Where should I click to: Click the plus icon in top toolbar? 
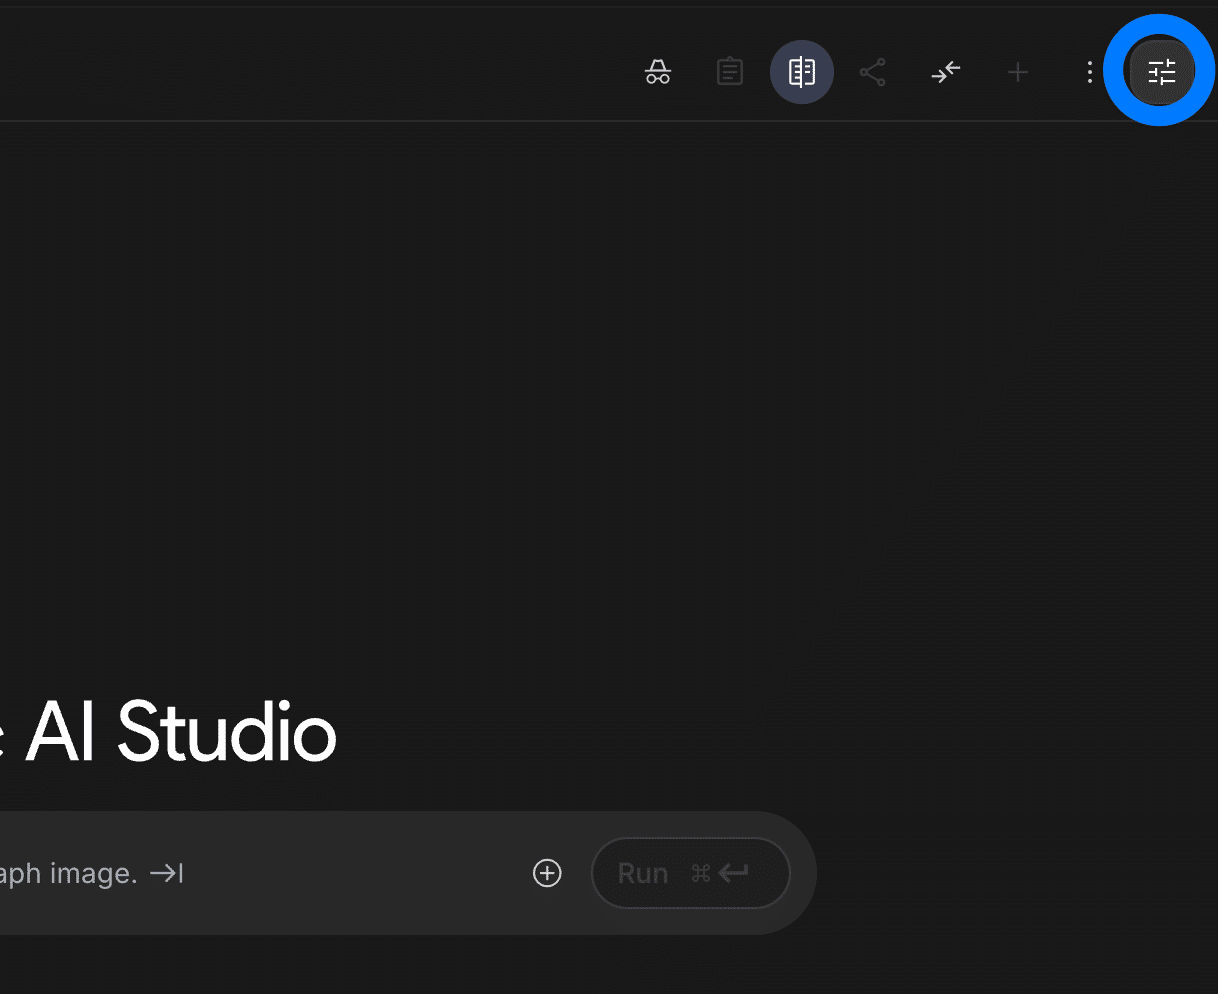click(1018, 72)
